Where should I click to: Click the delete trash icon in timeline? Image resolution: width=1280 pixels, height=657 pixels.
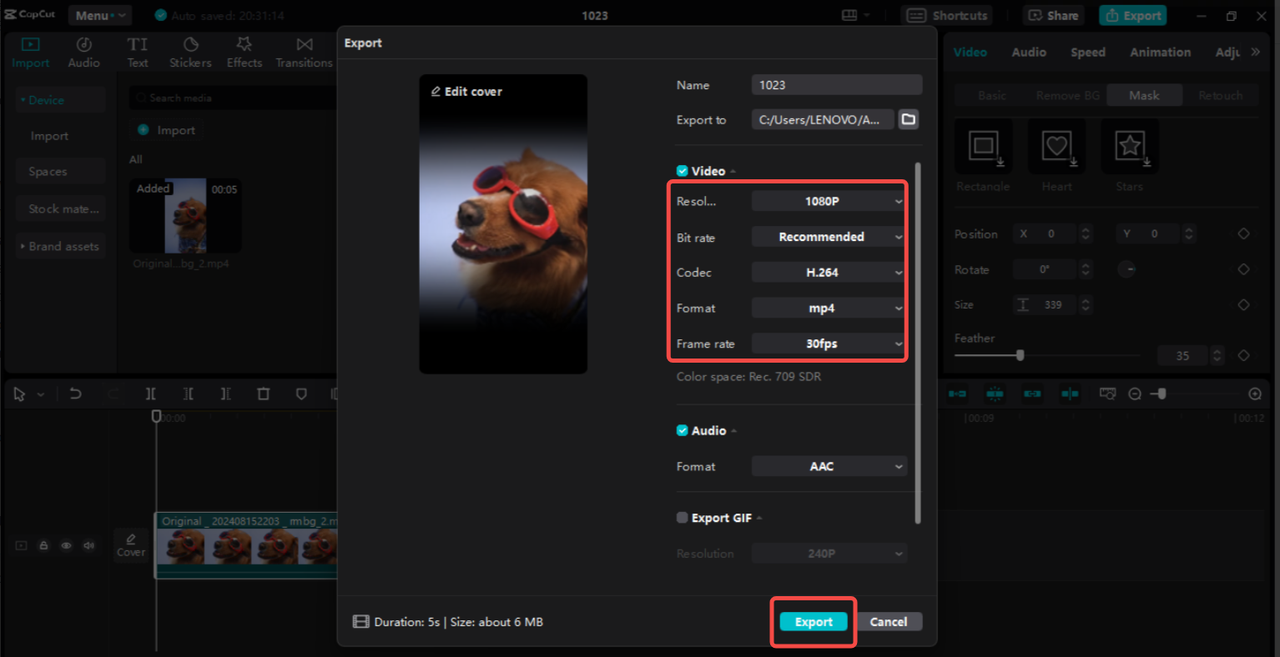pyautogui.click(x=263, y=394)
